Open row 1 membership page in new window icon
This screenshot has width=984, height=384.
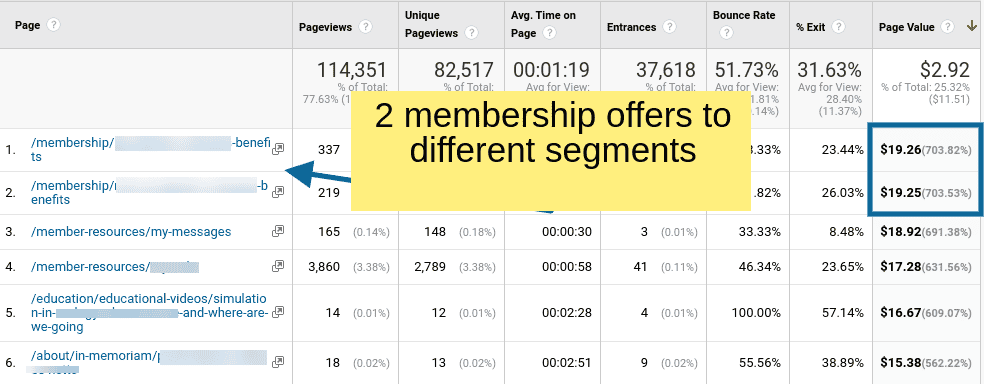(x=277, y=149)
